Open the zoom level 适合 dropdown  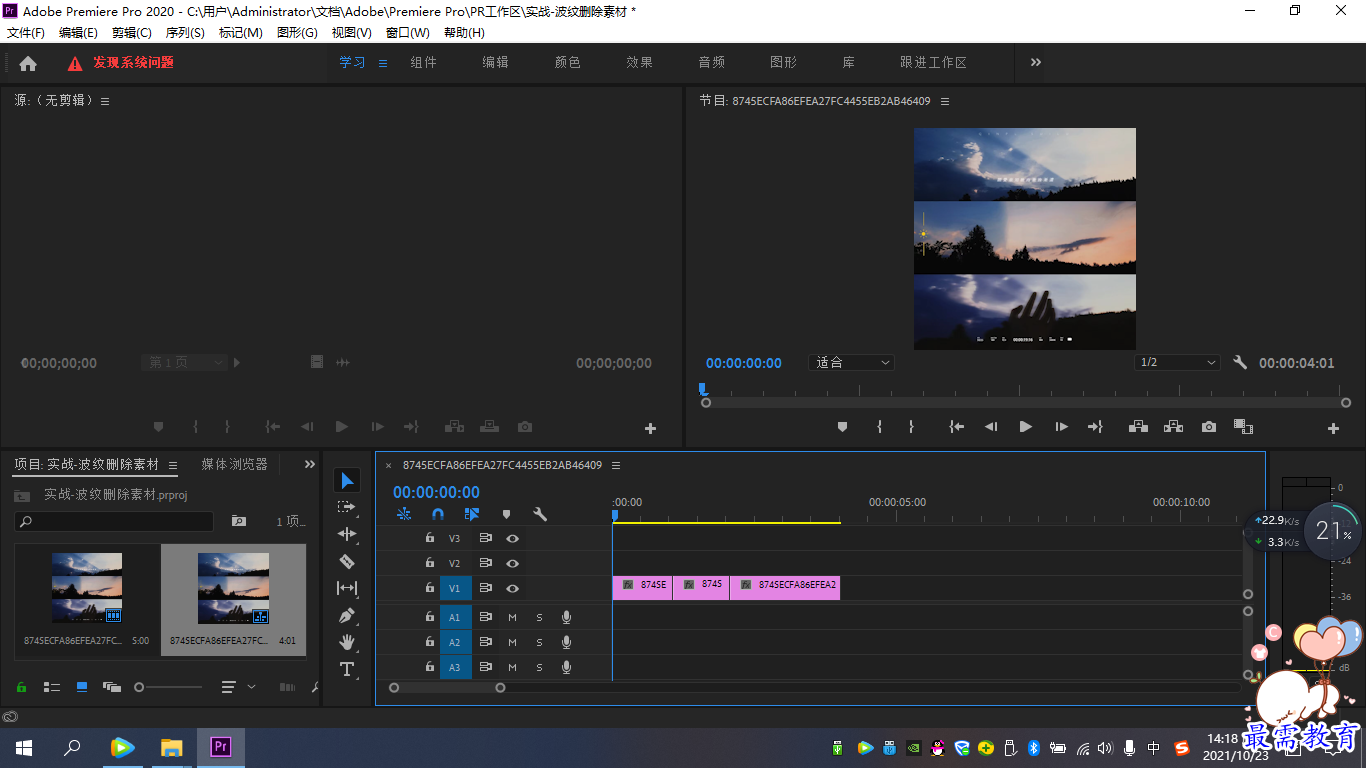851,363
